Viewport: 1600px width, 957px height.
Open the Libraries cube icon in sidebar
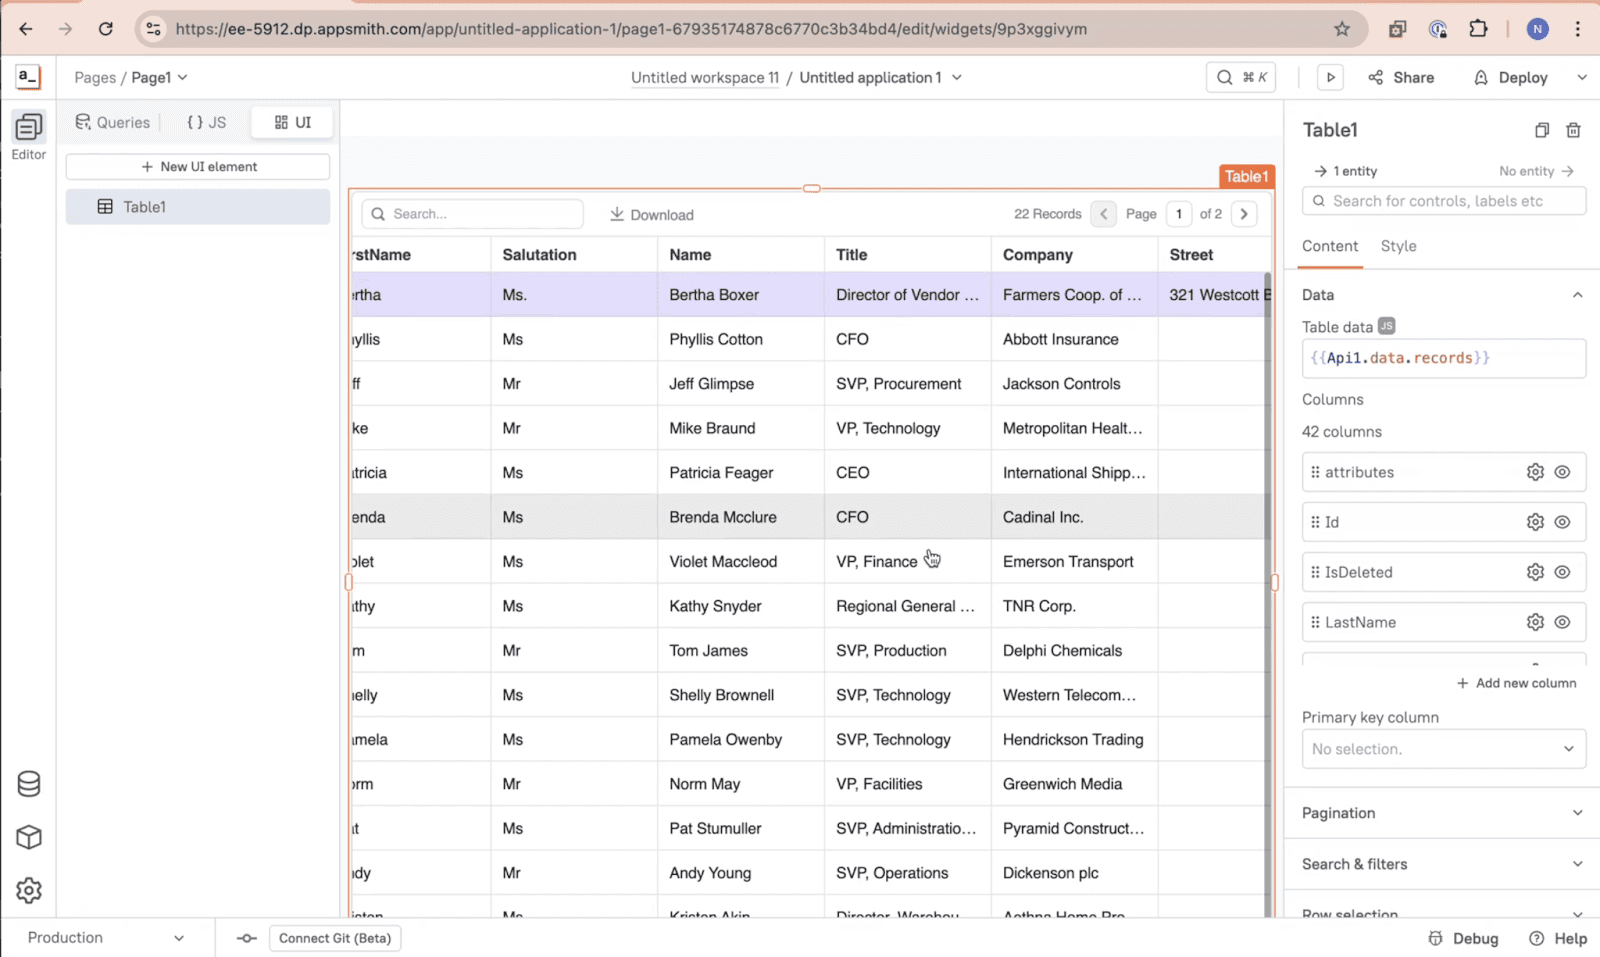pyautogui.click(x=29, y=837)
